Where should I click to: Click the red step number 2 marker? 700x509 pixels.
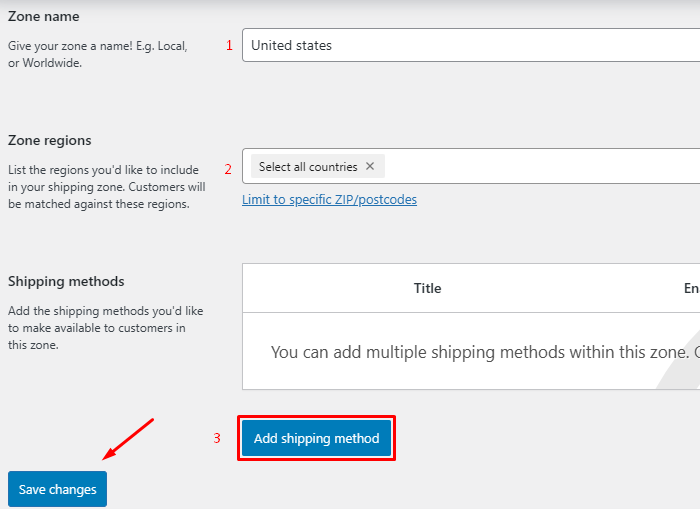(x=228, y=168)
